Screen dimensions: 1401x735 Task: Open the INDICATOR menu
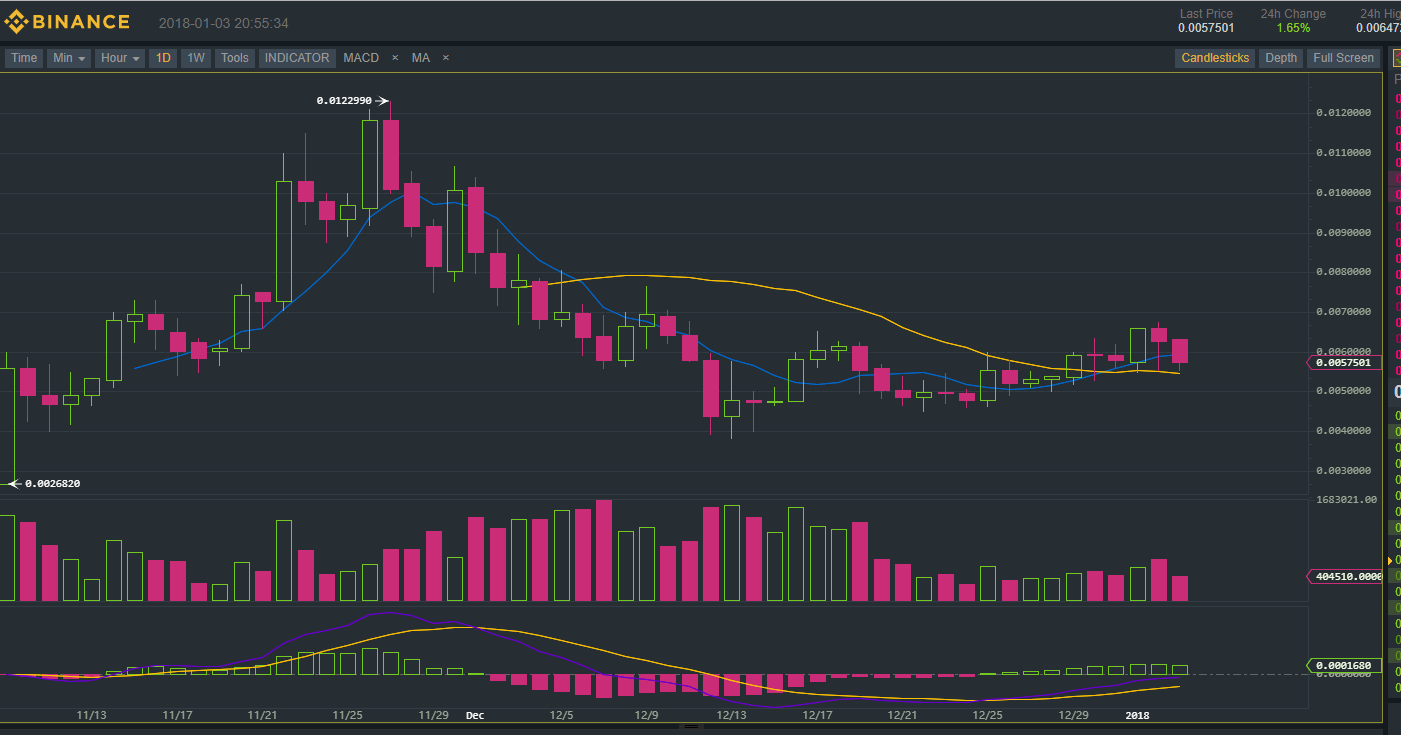pyautogui.click(x=296, y=58)
